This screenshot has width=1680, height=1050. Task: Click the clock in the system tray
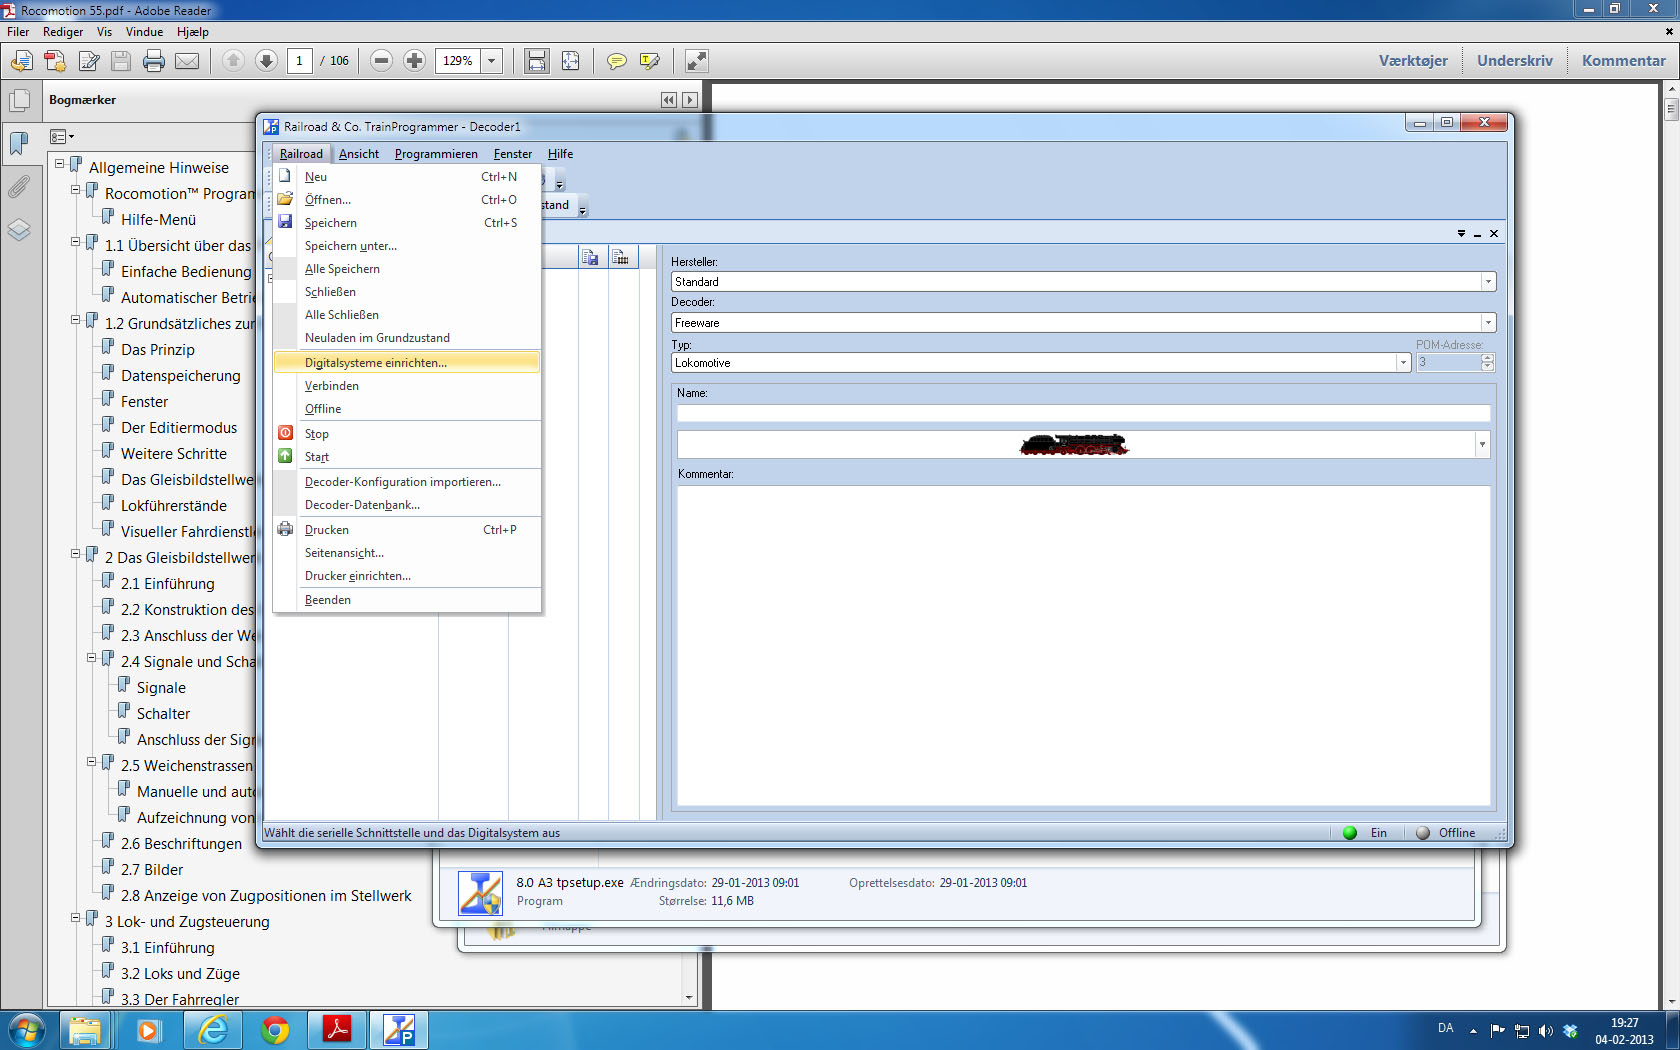click(x=1624, y=1031)
